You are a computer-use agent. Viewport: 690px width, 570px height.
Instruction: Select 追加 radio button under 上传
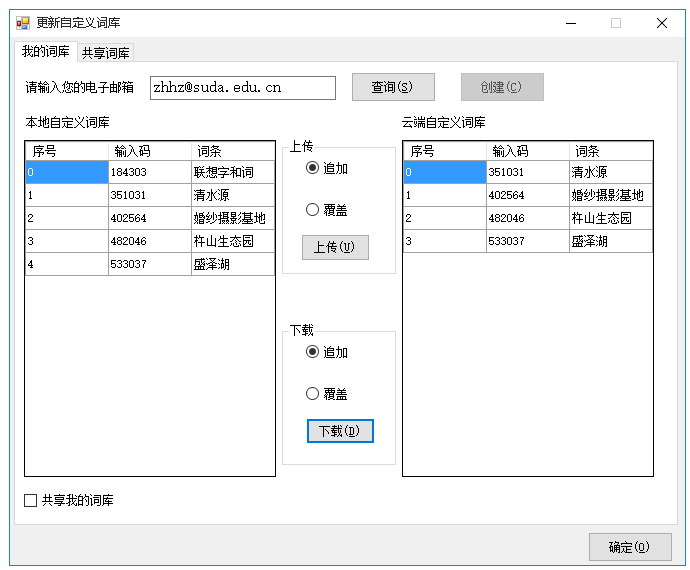coord(313,168)
